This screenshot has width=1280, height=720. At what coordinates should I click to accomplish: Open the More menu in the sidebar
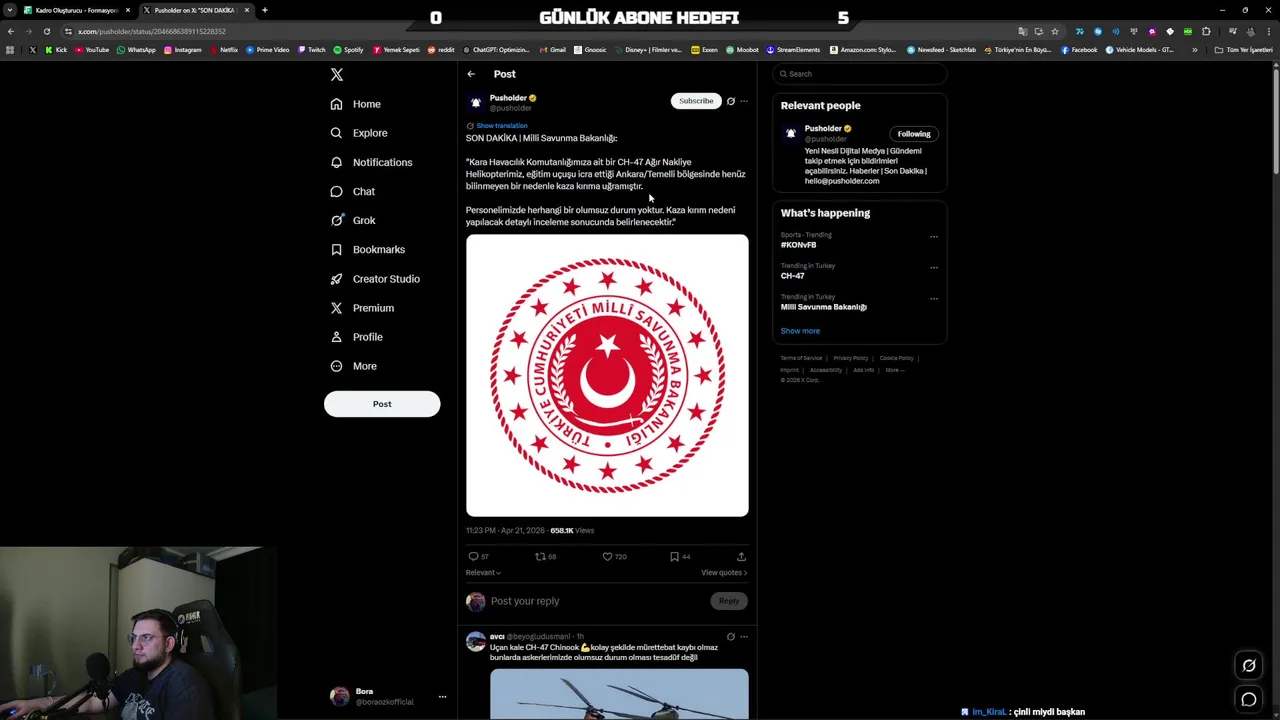(354, 366)
